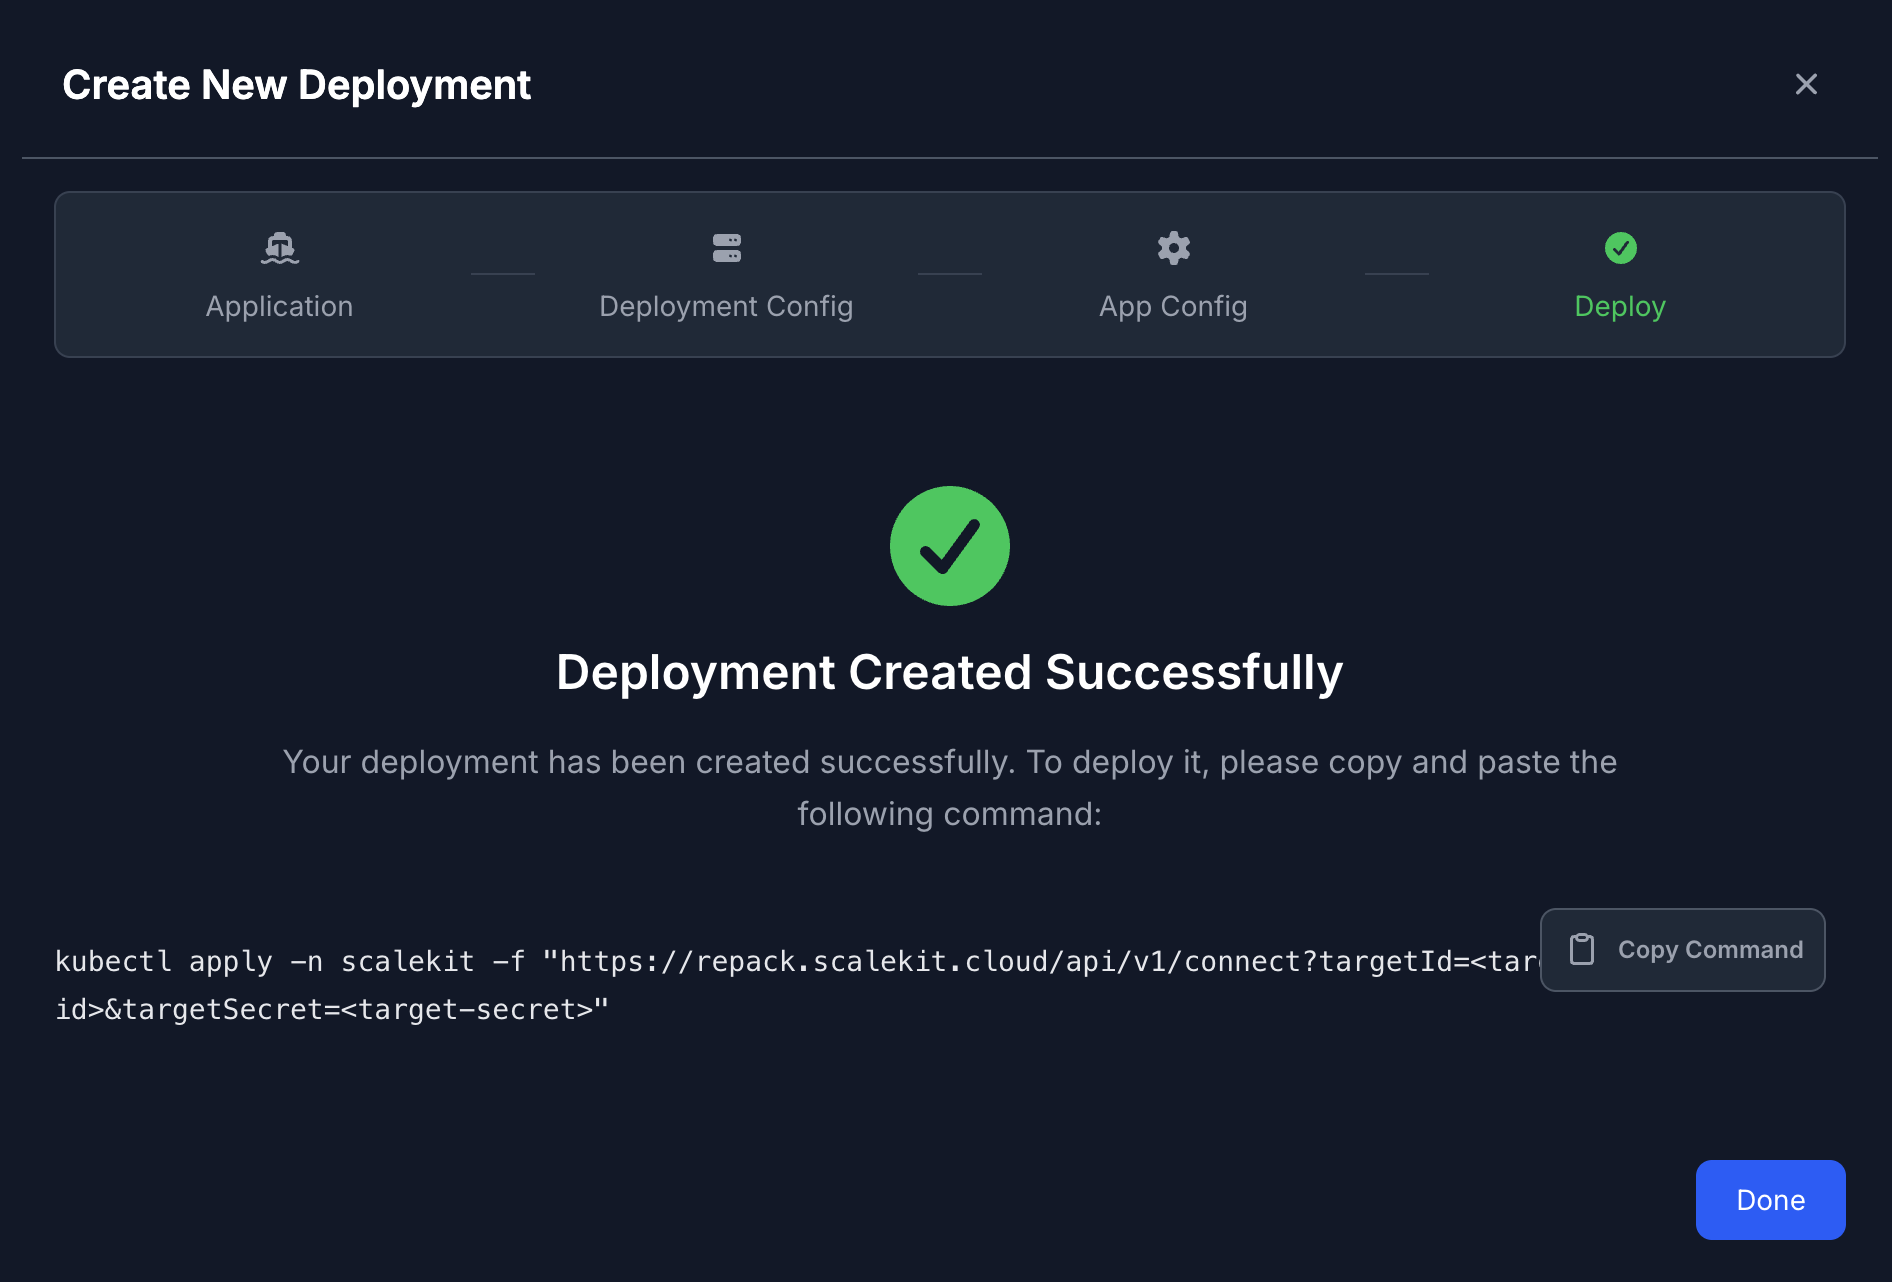The height and width of the screenshot is (1282, 1892).
Task: Copy the kubectl command with Copy Command
Action: [1683, 950]
